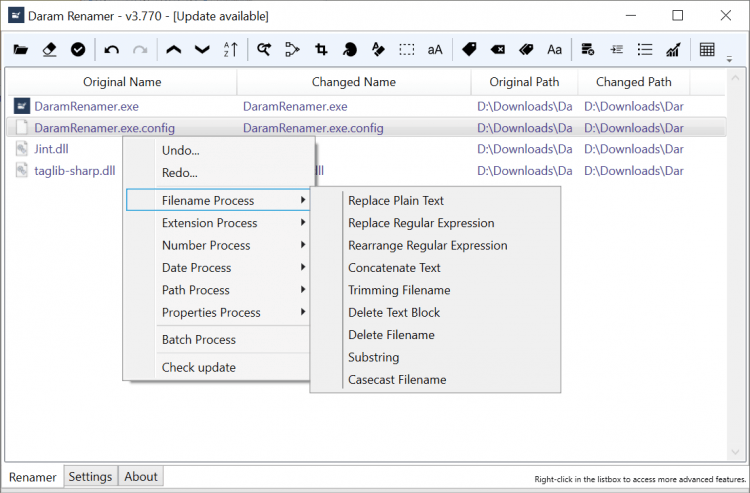Choose Replace Plain Text
Viewport: 750px width, 493px height.
pos(435,200)
